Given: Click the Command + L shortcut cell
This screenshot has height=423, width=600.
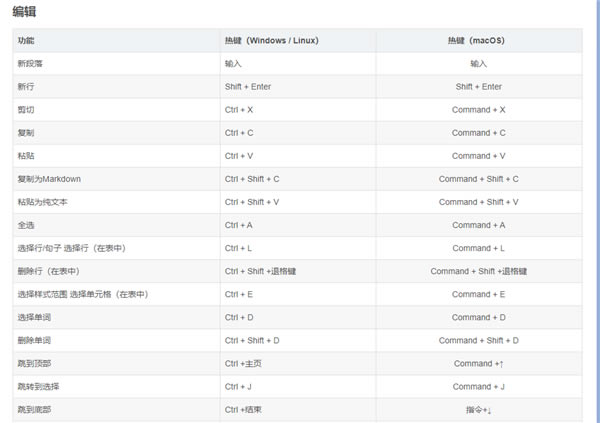Looking at the screenshot, I should (x=478, y=248).
